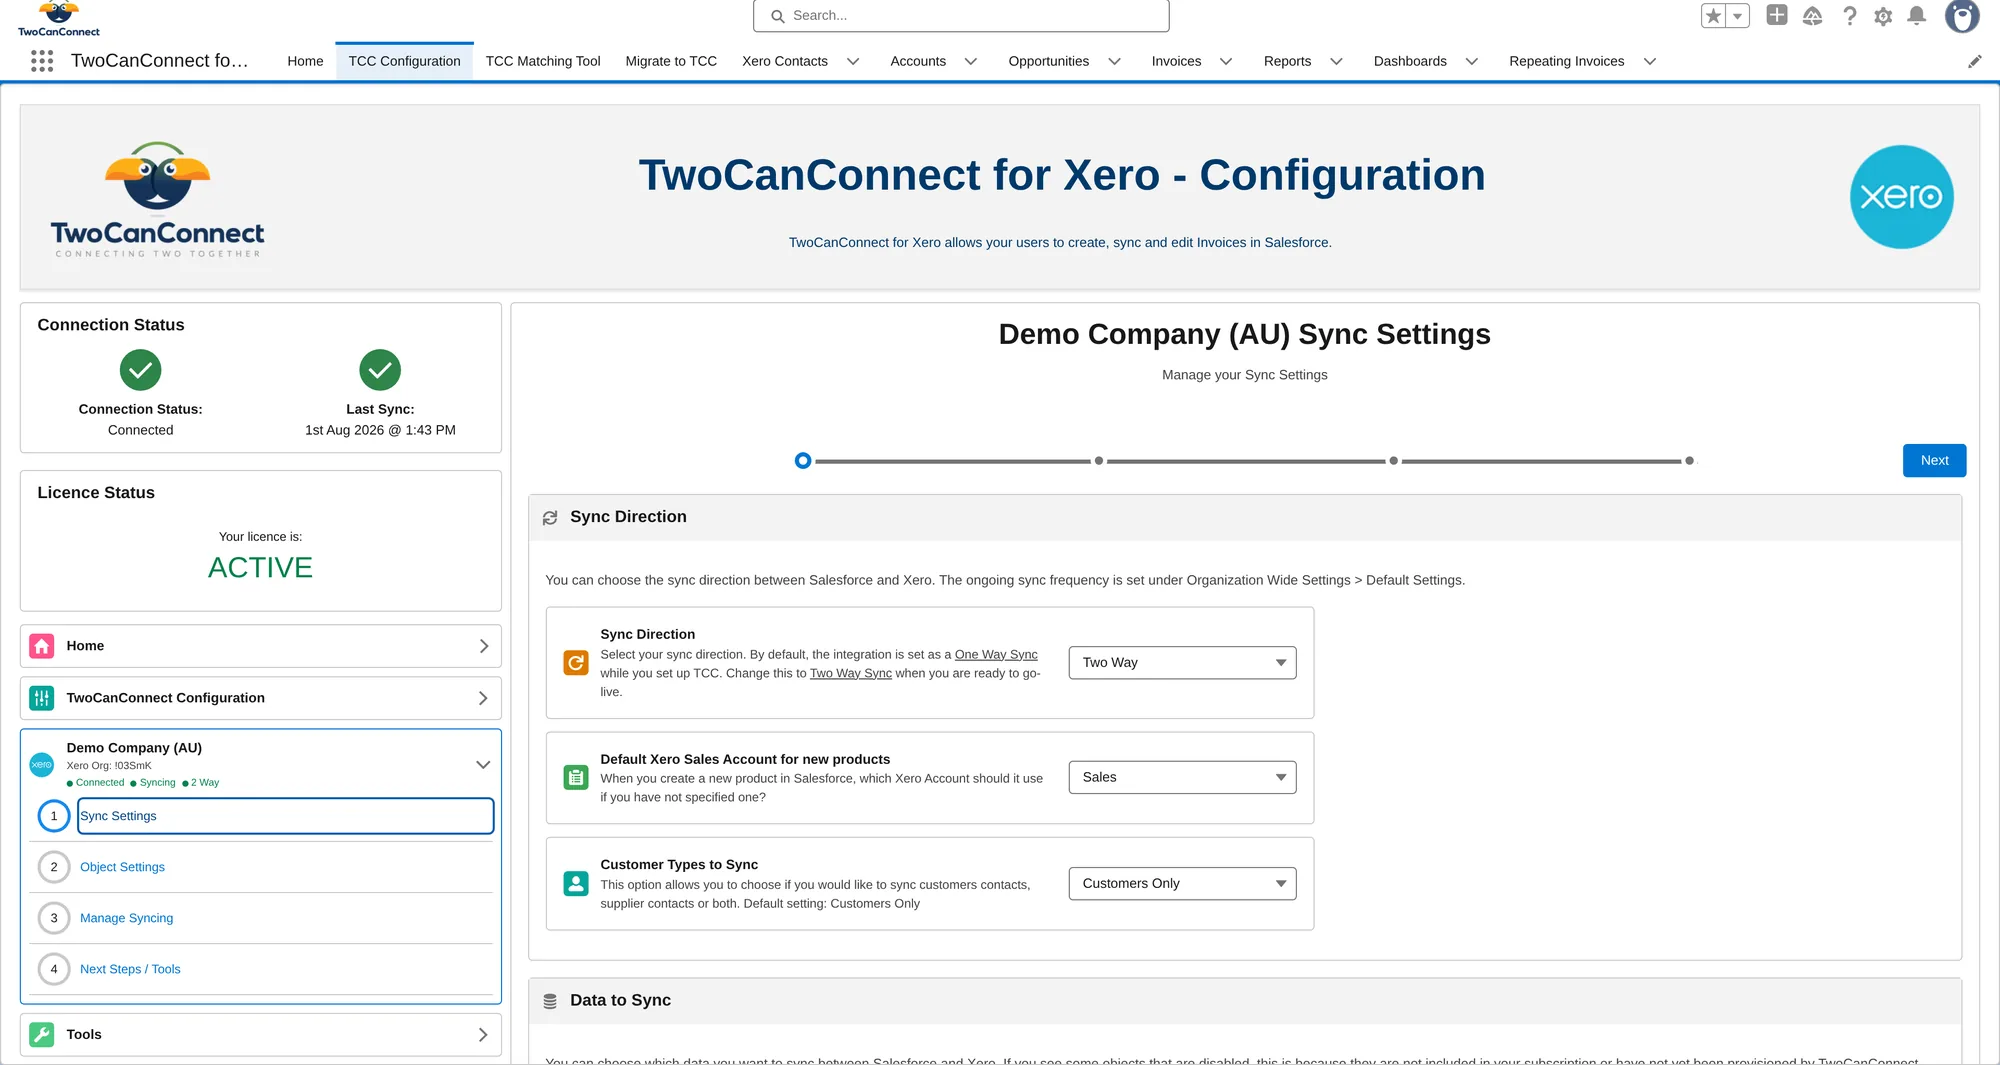Open the Help question mark icon

point(1850,16)
